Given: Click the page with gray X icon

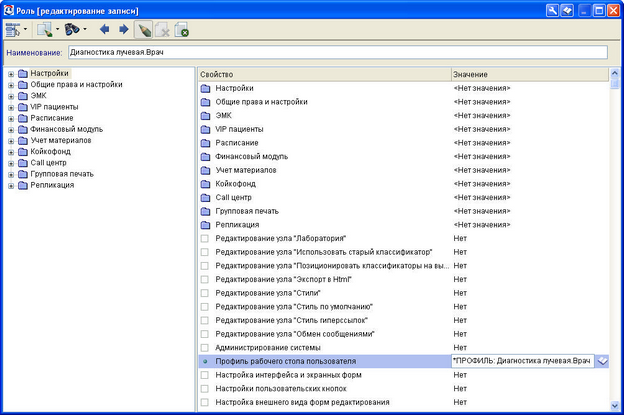Looking at the screenshot, I should click(162, 30).
